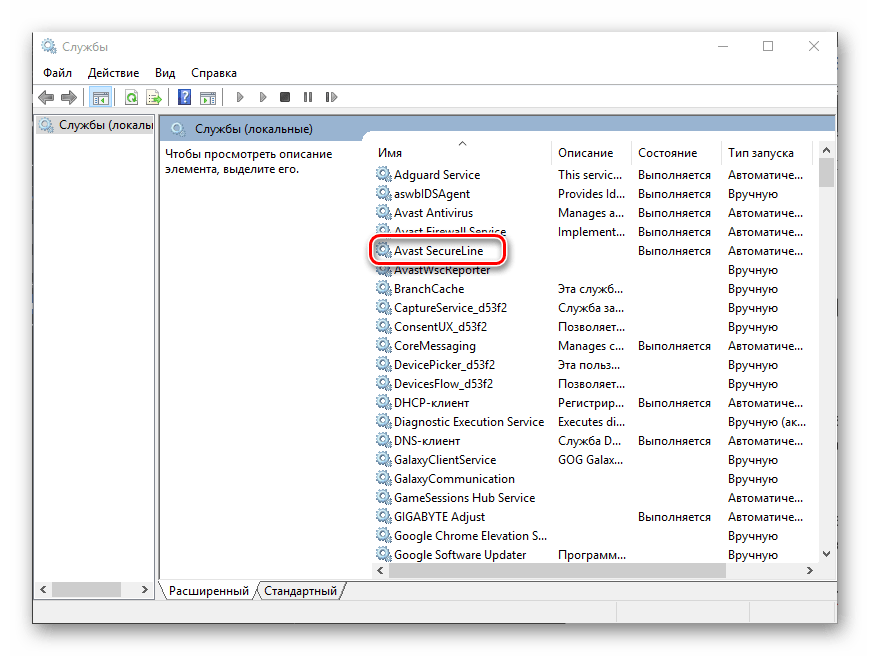Stop the service with the square toolbar icon
The height and width of the screenshot is (656, 870).
click(x=283, y=97)
